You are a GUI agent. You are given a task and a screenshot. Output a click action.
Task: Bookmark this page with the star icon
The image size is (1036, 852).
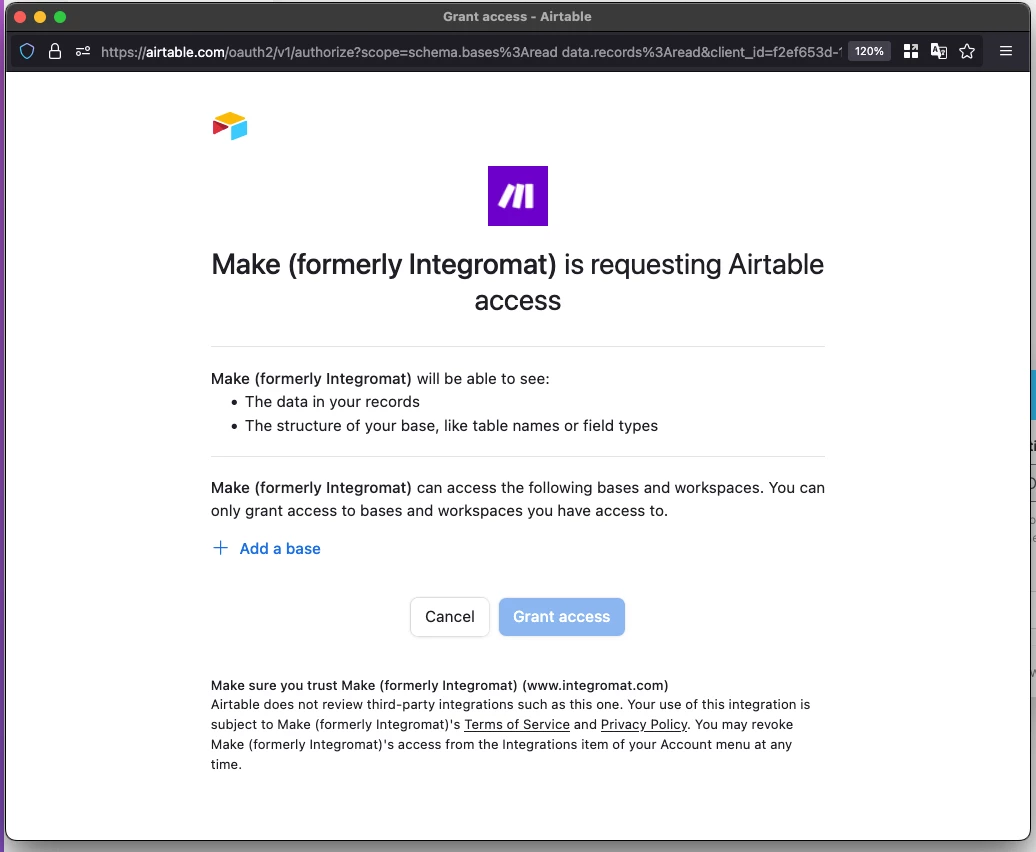[967, 52]
